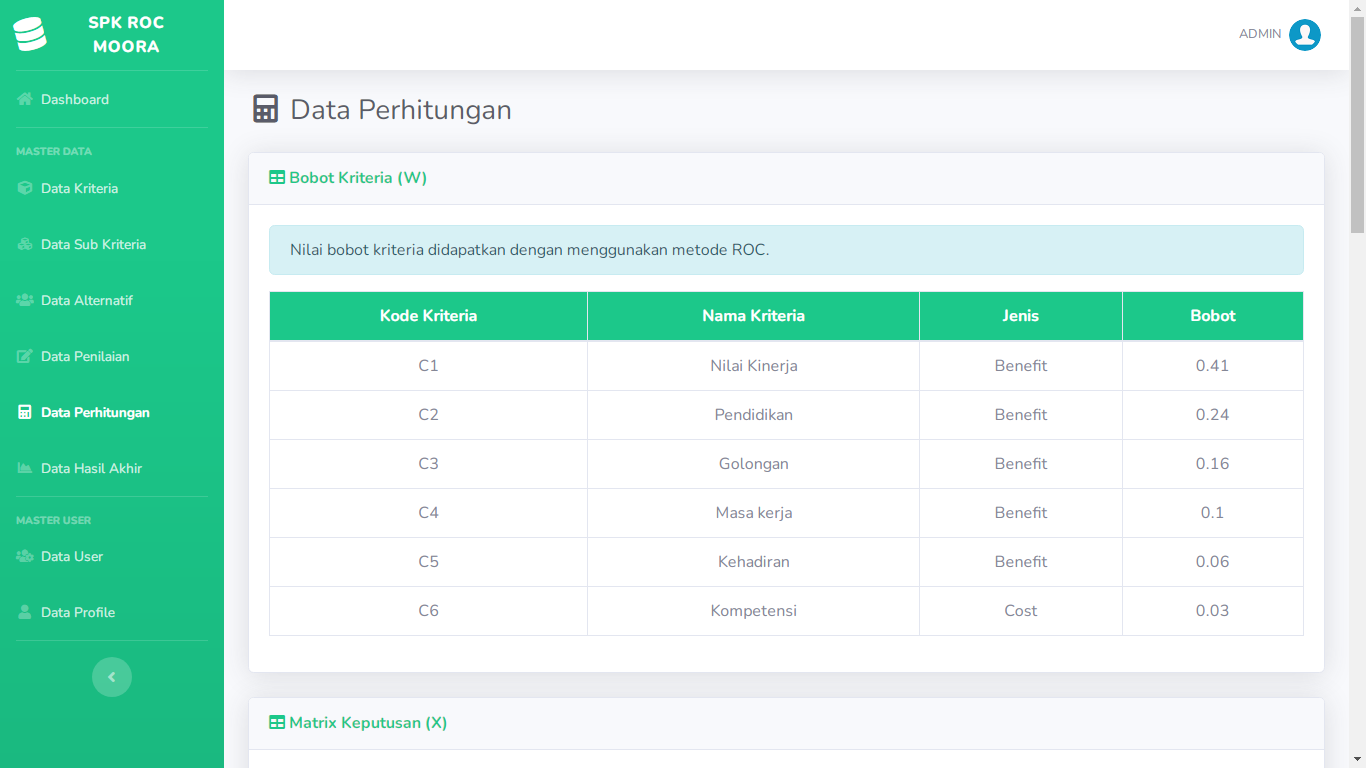The width and height of the screenshot is (1366, 768).
Task: Click the SPK ROC MOORA brand link
Action: pyautogui.click(x=112, y=35)
